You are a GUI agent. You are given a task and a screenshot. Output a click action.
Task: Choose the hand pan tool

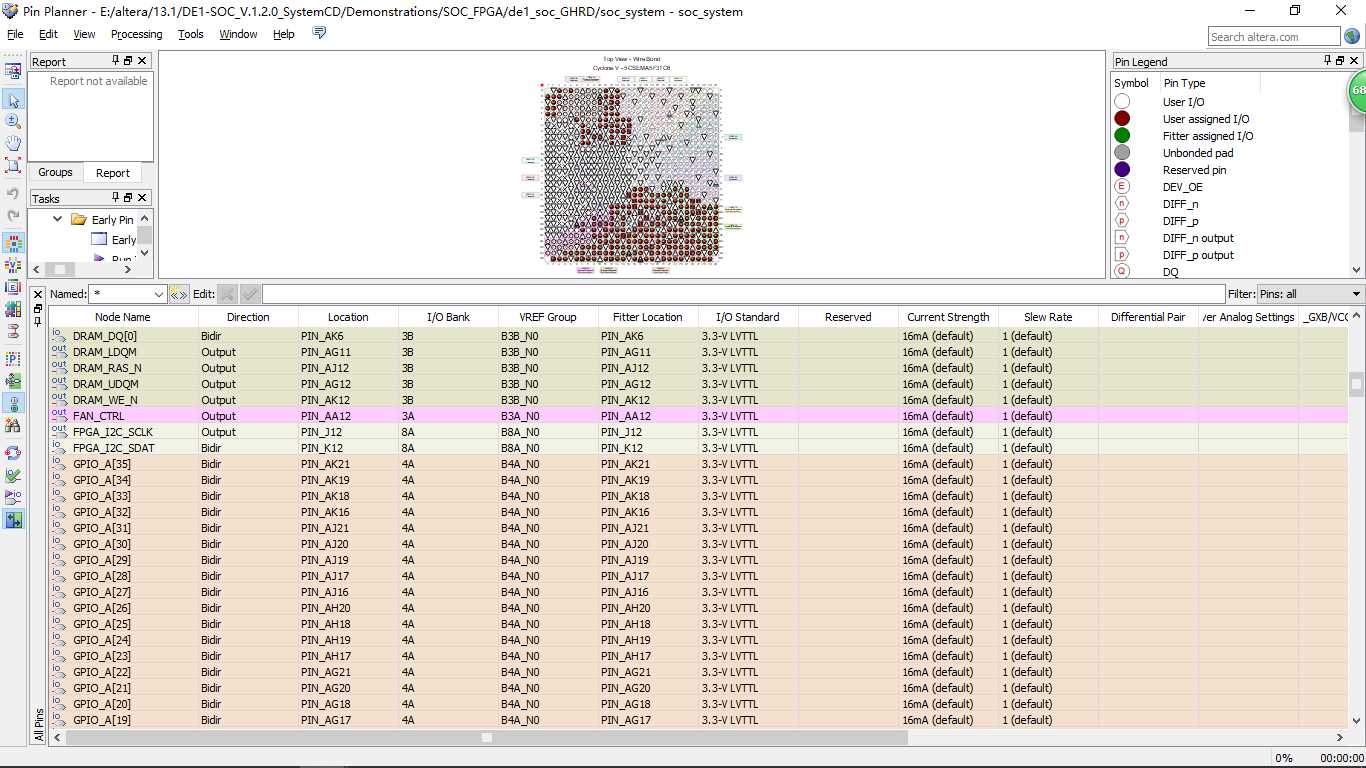tap(13, 143)
